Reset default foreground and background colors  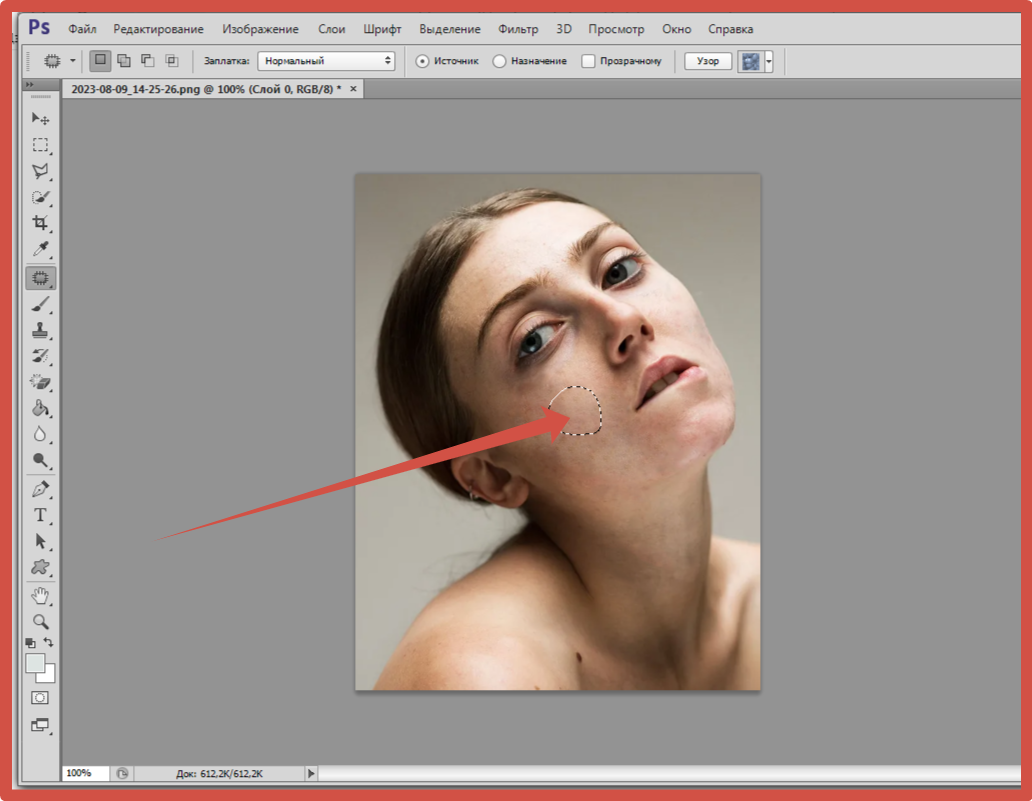pos(30,642)
